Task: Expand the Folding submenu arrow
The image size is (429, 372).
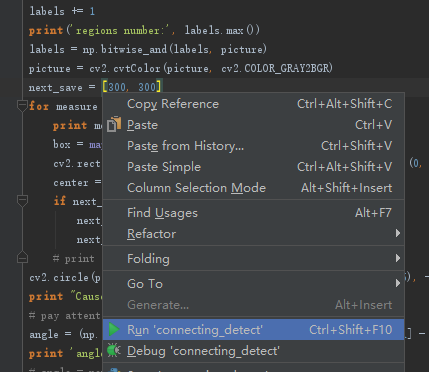Action: (x=398, y=258)
